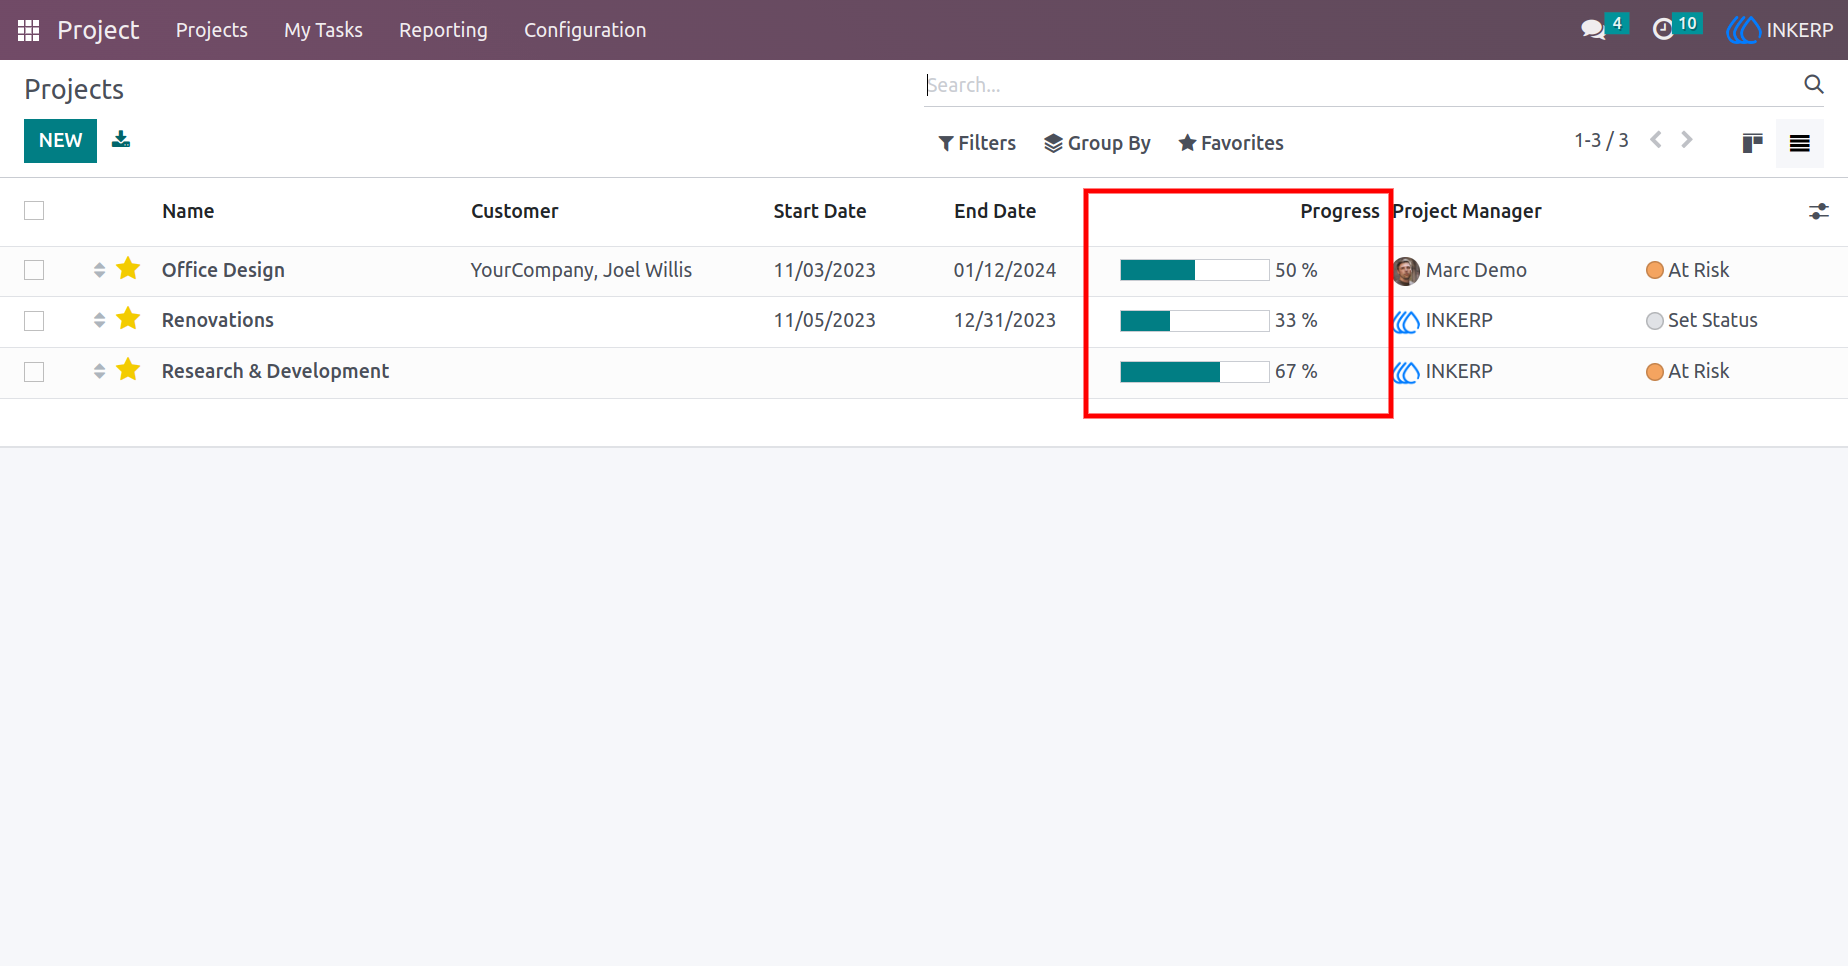Open the INKERP user menu
The image size is (1848, 966).
tap(1780, 30)
